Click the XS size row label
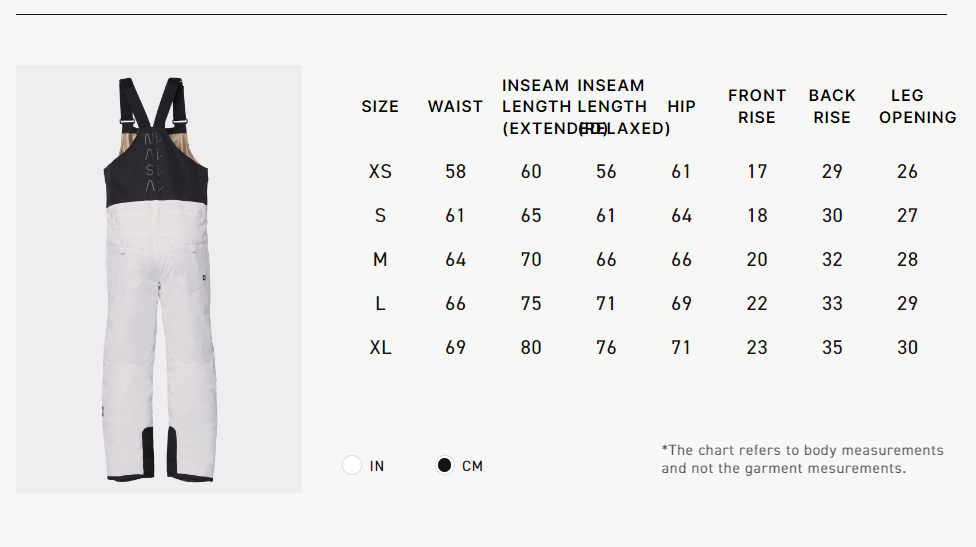 pyautogui.click(x=380, y=171)
